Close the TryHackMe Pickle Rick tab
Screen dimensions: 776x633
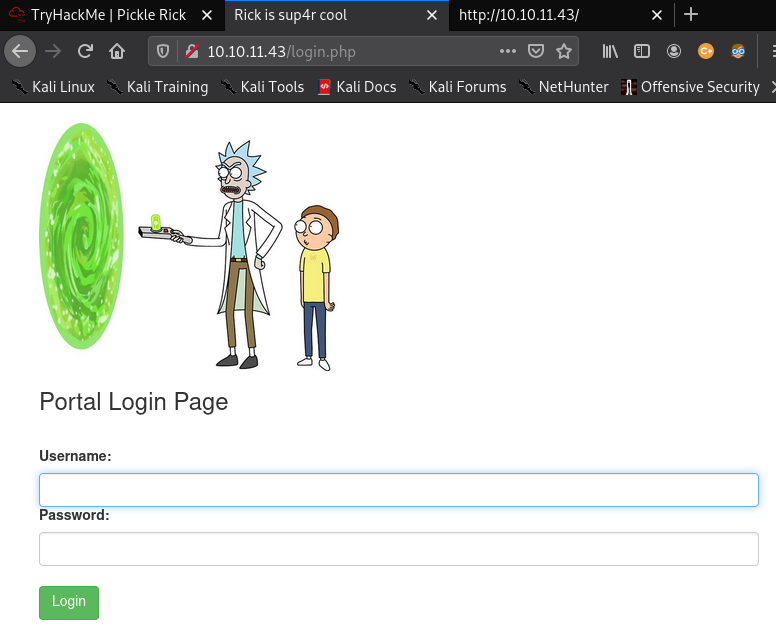[207, 15]
